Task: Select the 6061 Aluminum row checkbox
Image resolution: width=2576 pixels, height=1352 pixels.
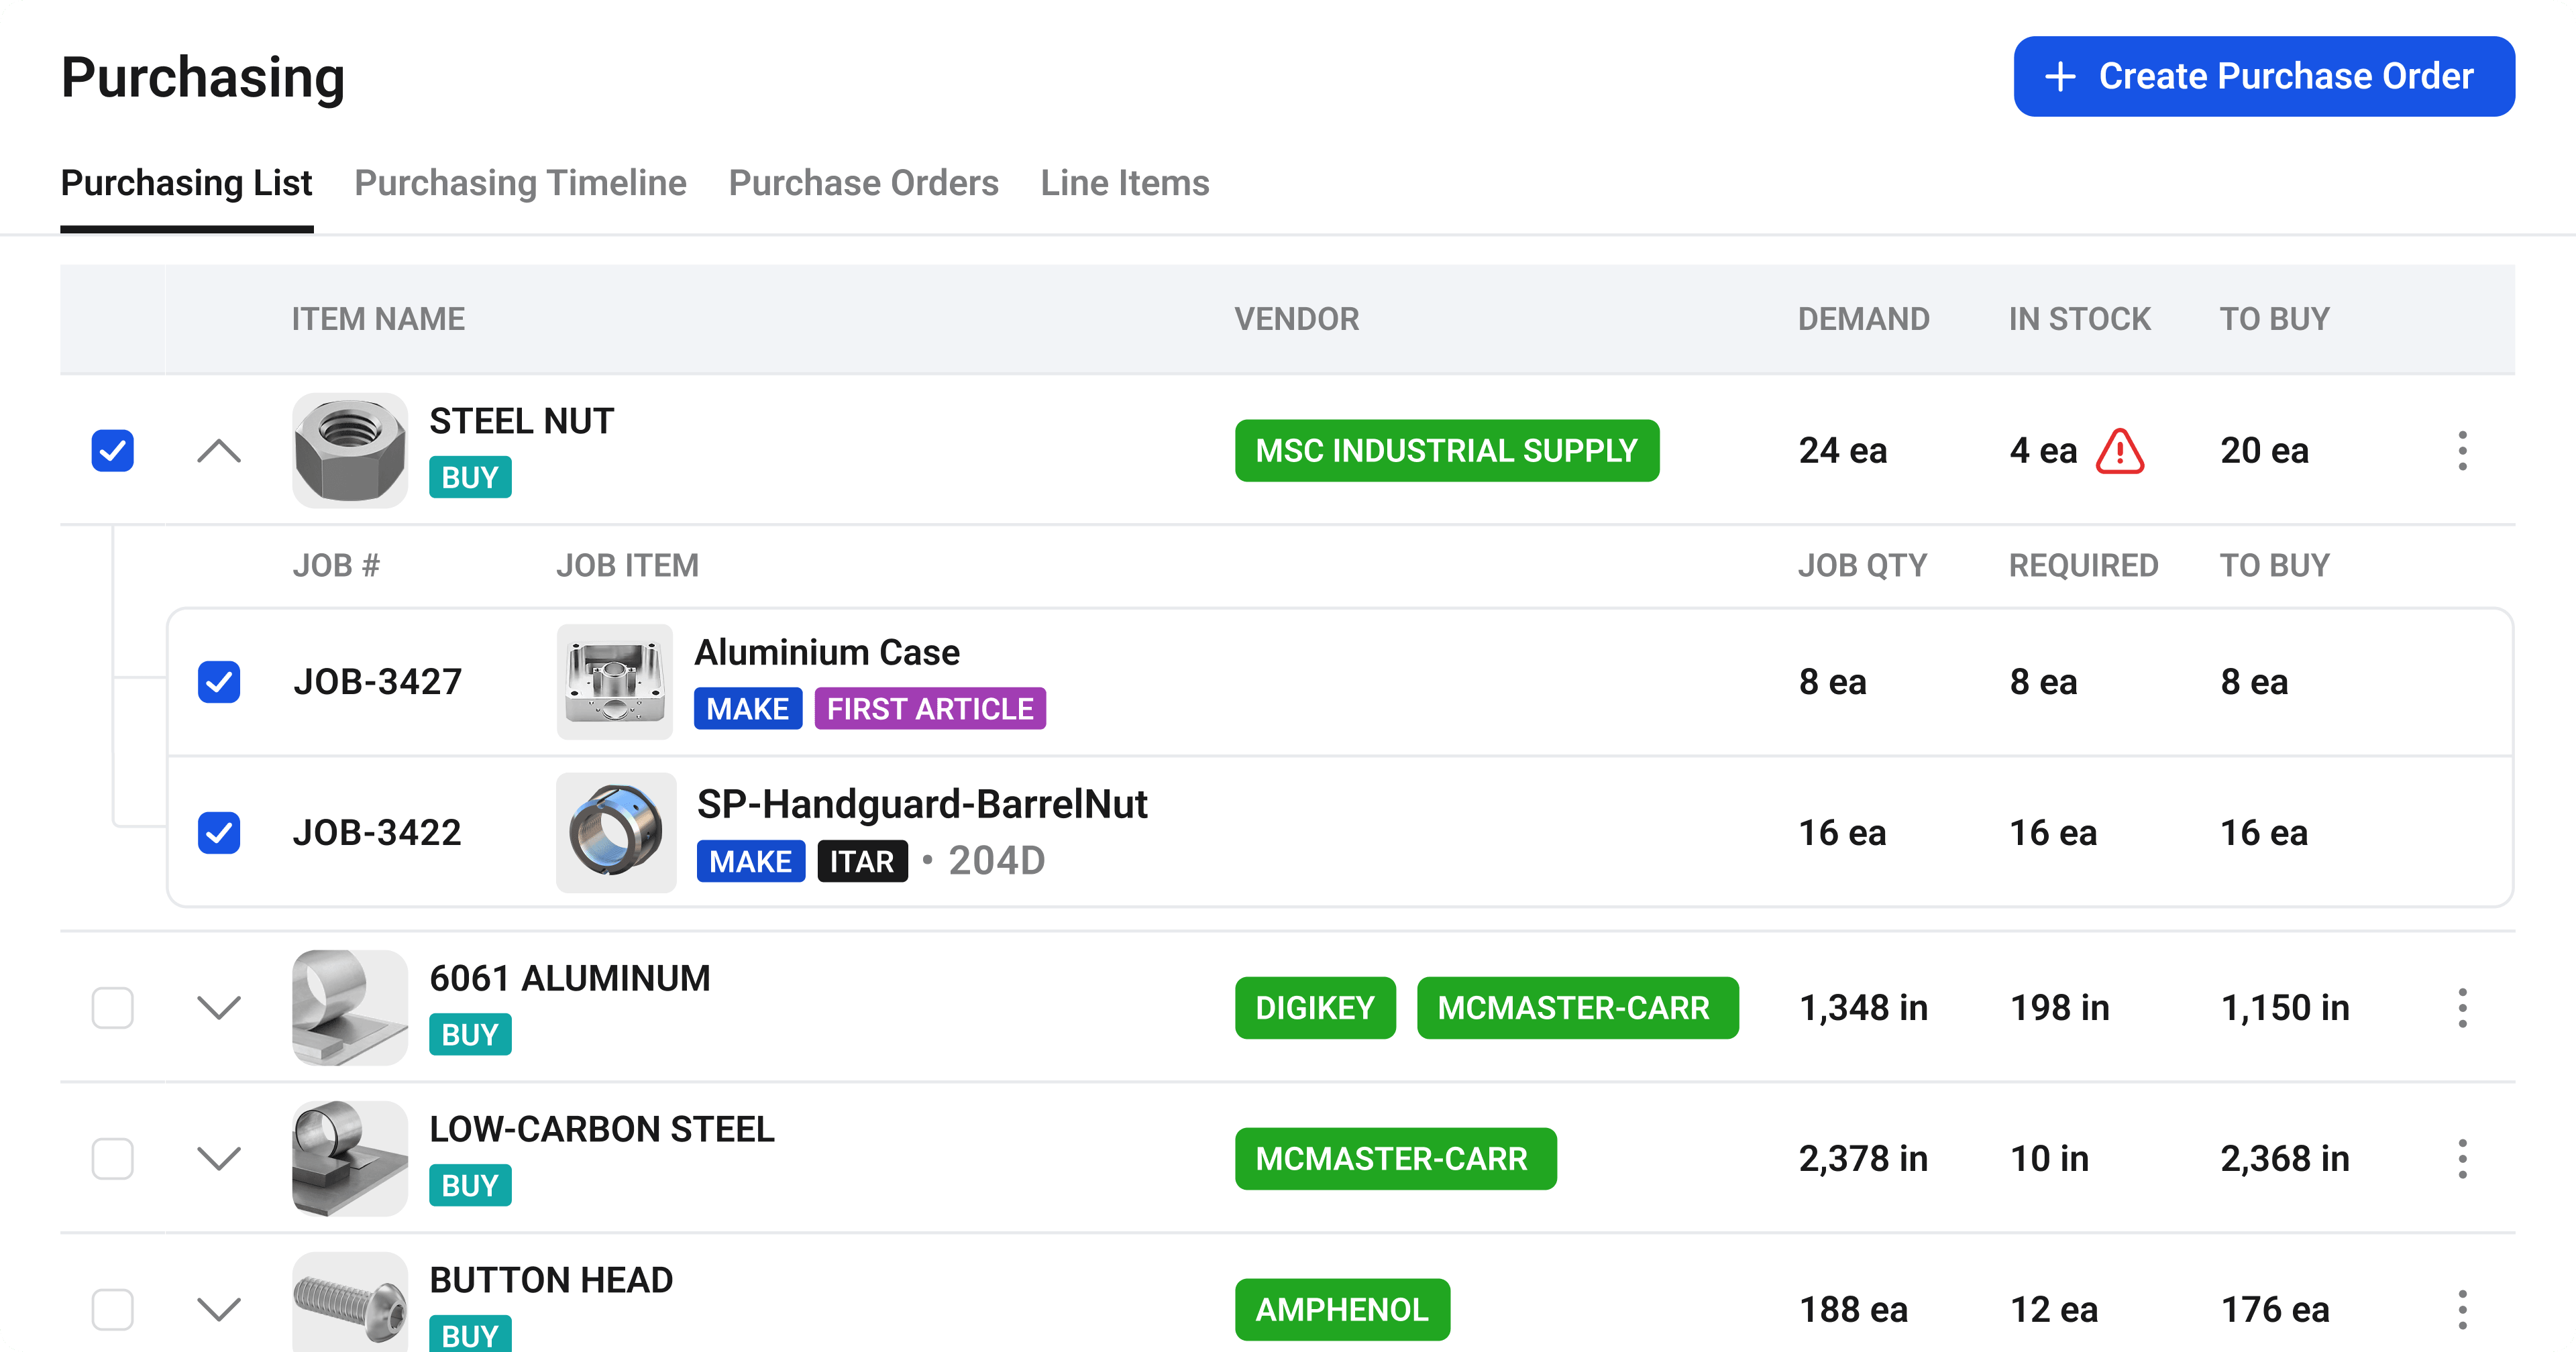Action: tap(113, 1008)
